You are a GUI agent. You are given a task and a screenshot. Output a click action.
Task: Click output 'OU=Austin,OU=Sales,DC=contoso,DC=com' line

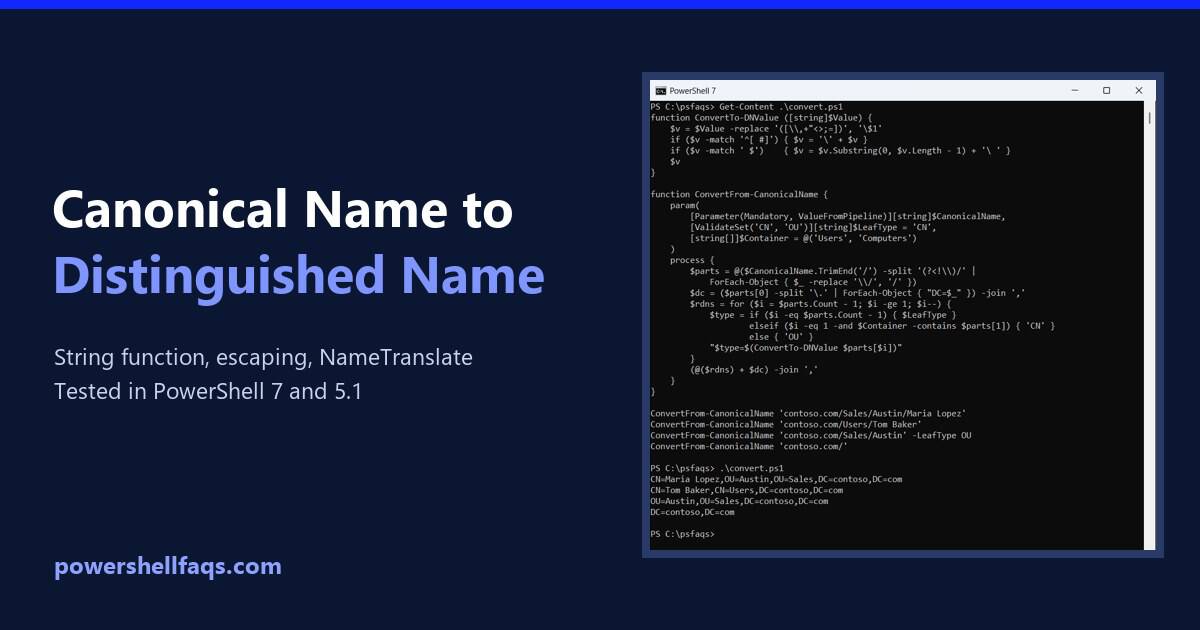click(739, 502)
